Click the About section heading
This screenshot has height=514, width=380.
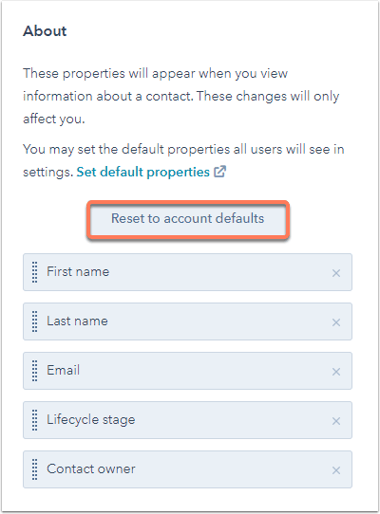(x=45, y=31)
